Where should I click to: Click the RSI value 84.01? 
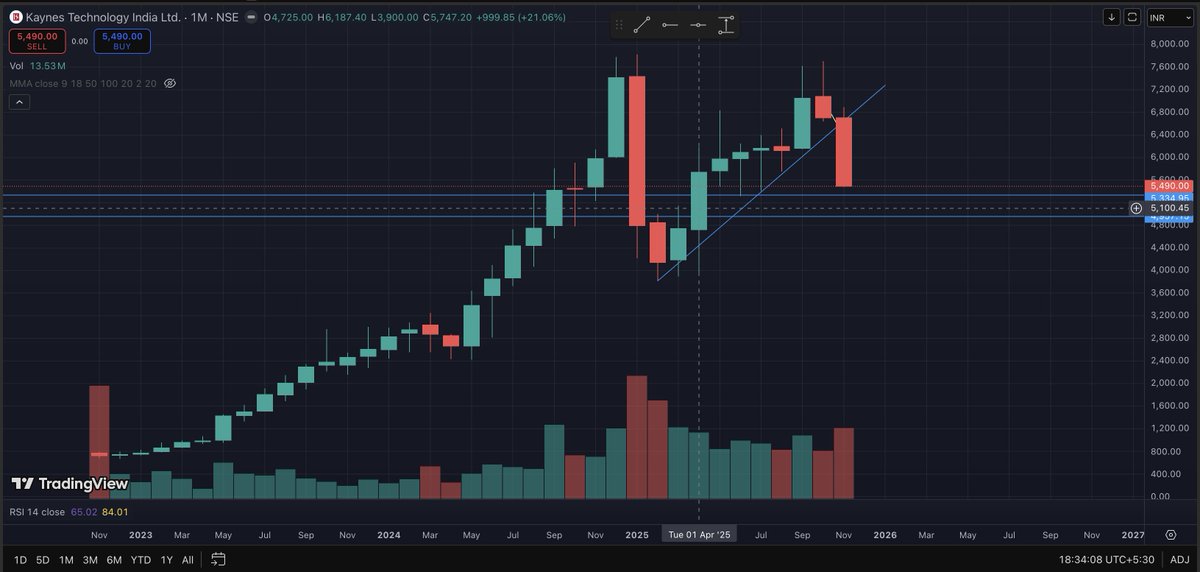[117, 513]
